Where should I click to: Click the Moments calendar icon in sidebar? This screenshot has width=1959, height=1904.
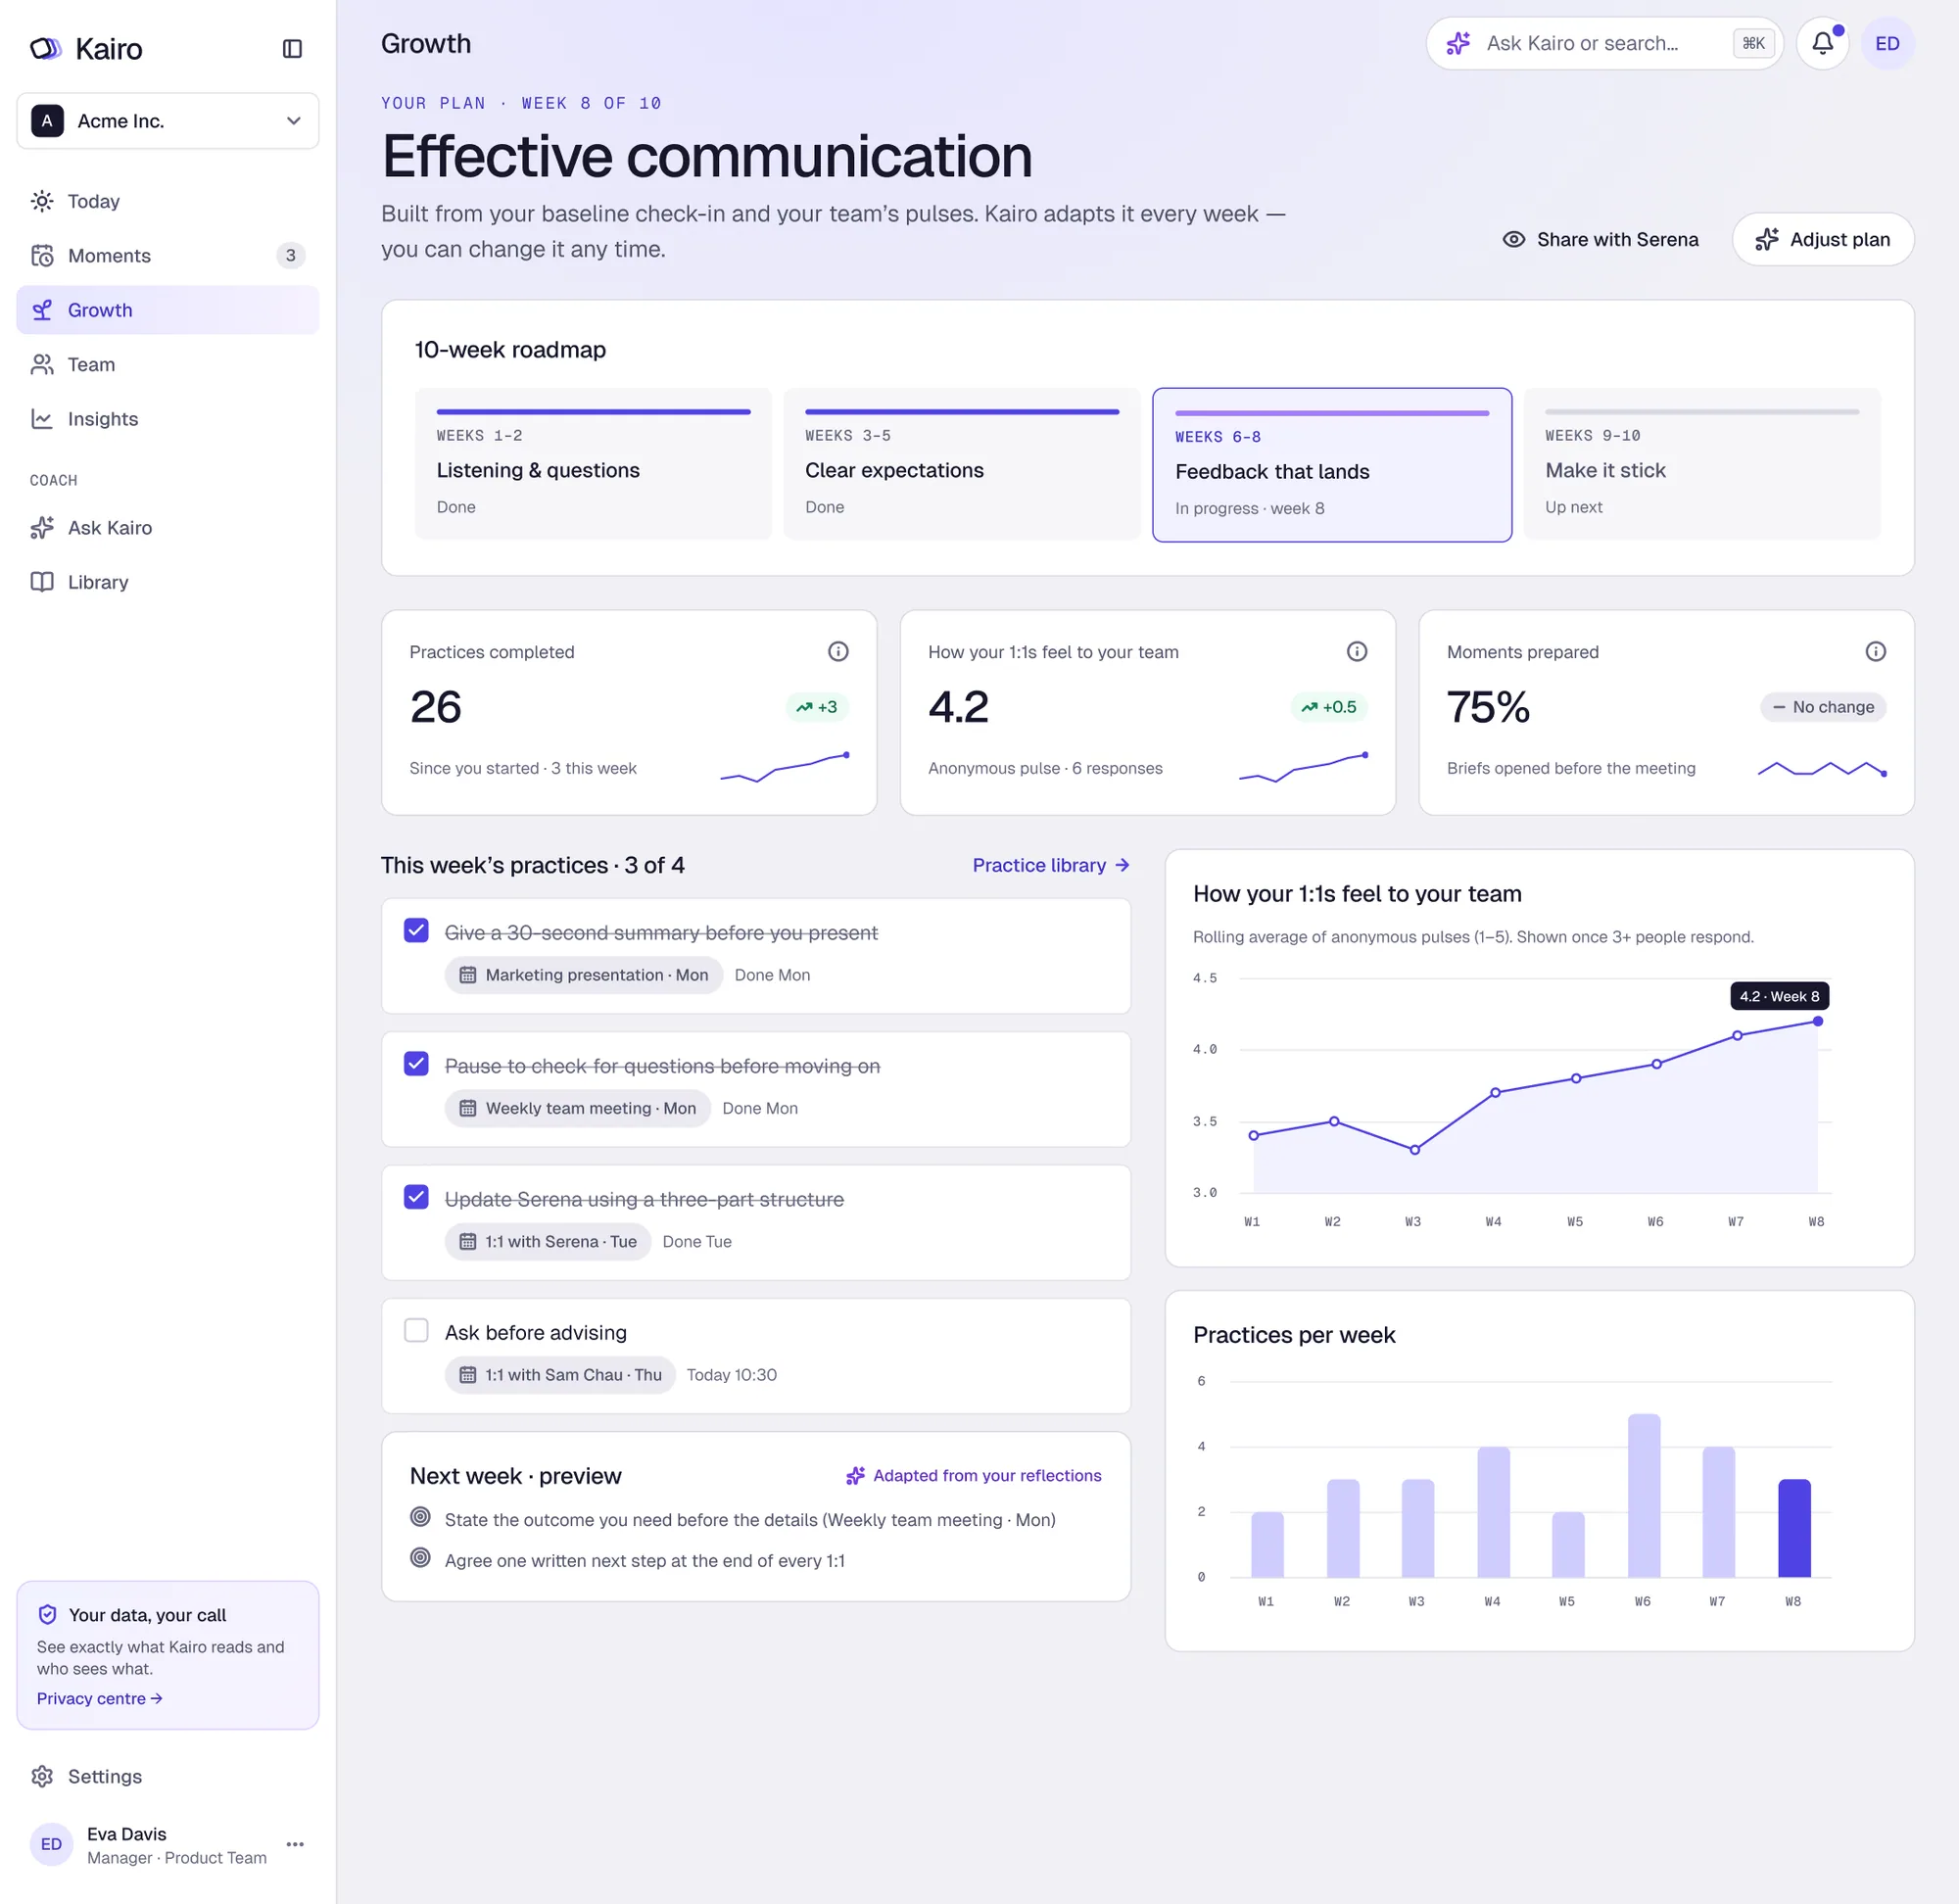[42, 255]
